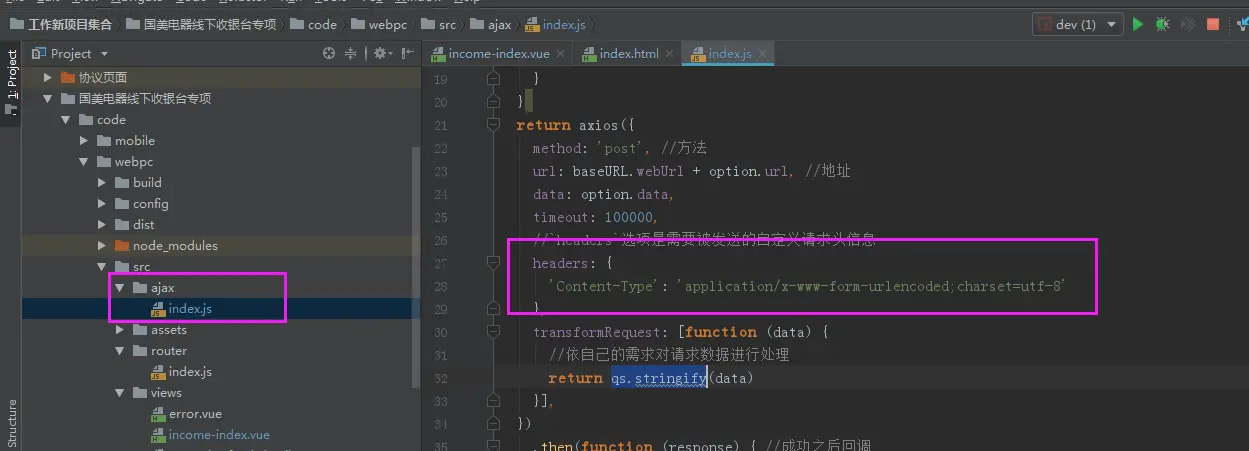Click the code breadcrumb
The width and height of the screenshot is (1249, 451).
coord(313,24)
